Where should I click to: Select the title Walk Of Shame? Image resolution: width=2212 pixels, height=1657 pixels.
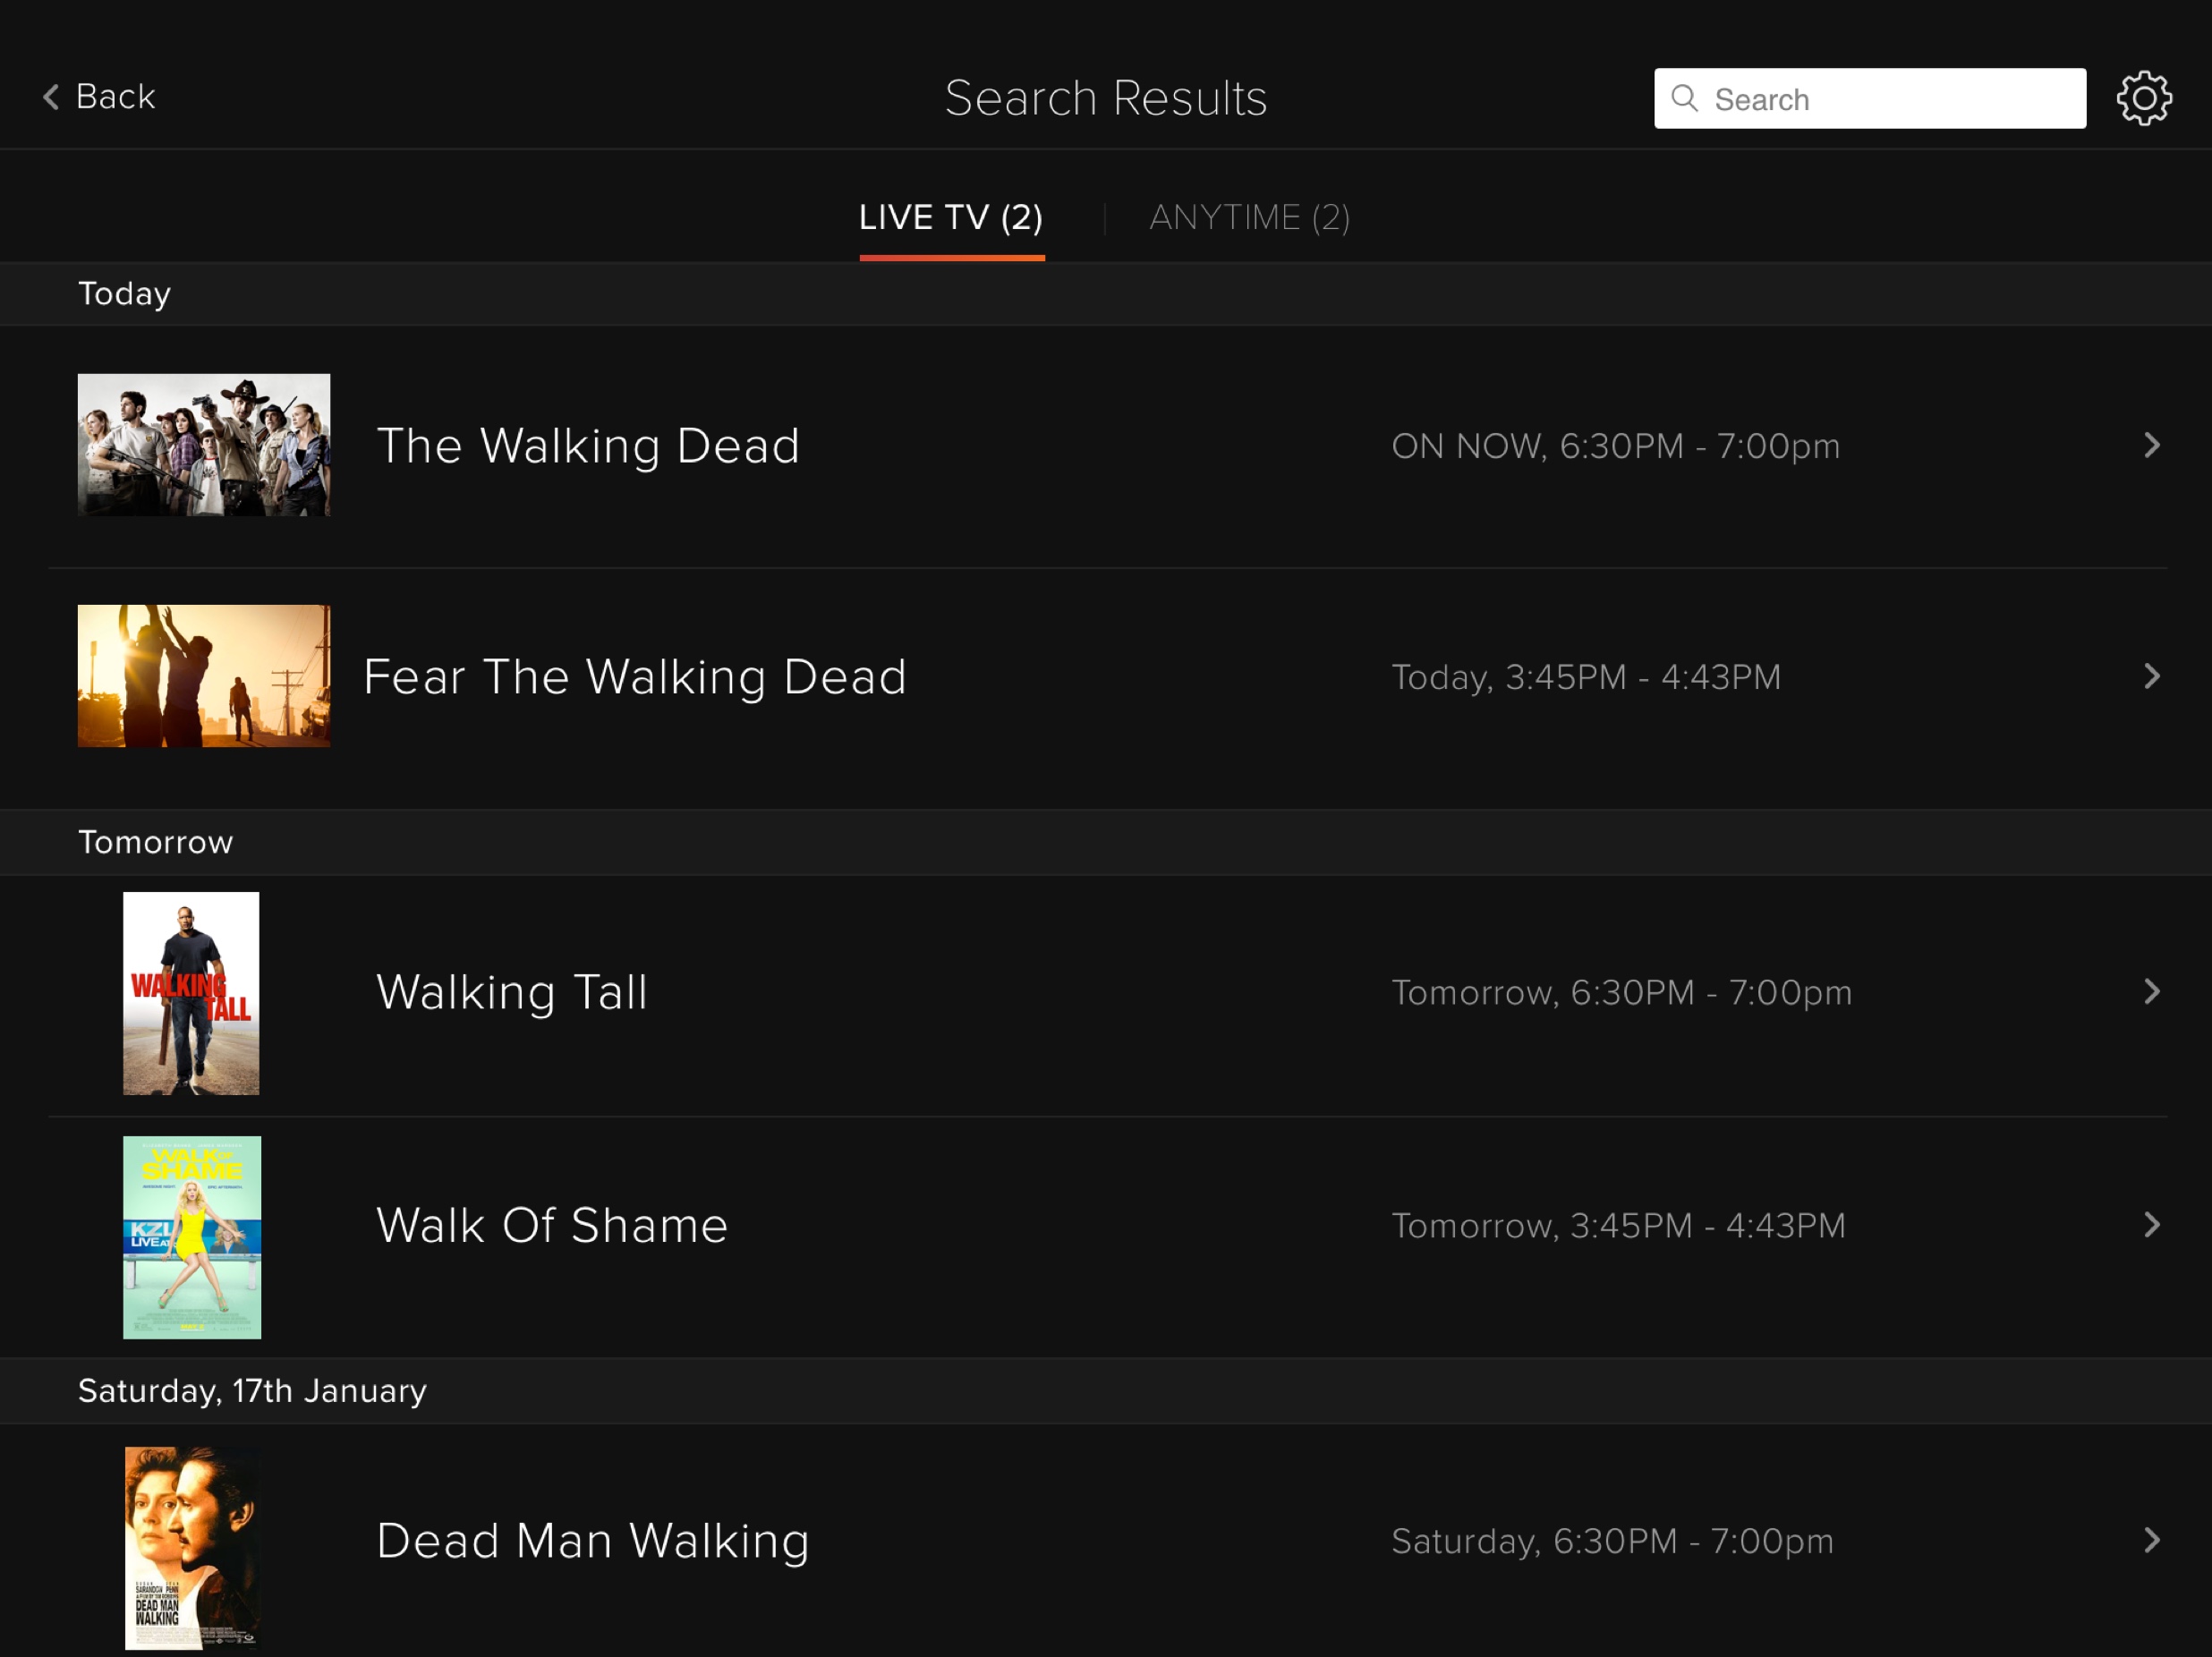coord(552,1225)
